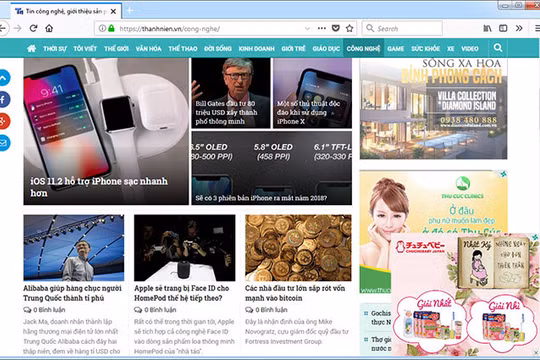Click the green secure padlock icon
This screenshot has width=540, height=360.
pos(111,28)
